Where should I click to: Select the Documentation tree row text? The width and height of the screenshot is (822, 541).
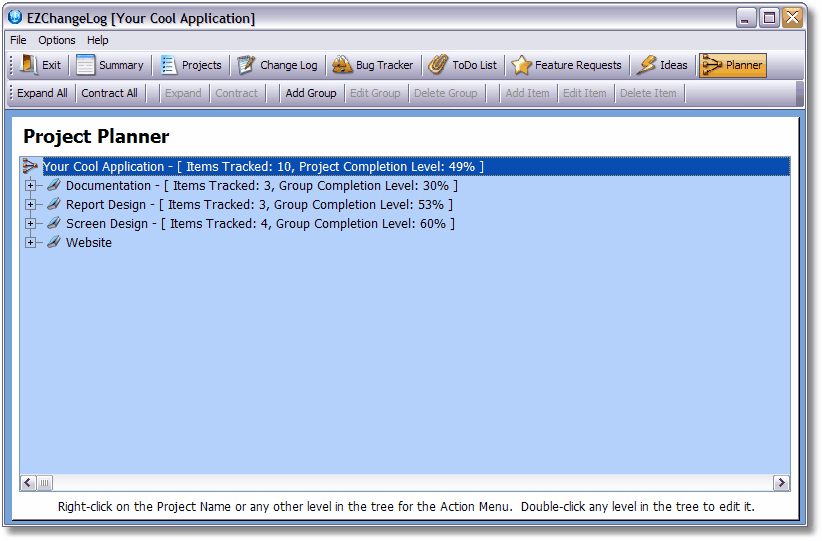[x=262, y=186]
